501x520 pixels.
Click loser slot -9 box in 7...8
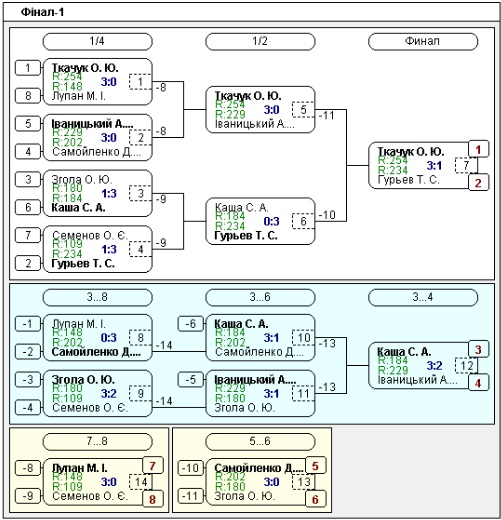(28, 496)
